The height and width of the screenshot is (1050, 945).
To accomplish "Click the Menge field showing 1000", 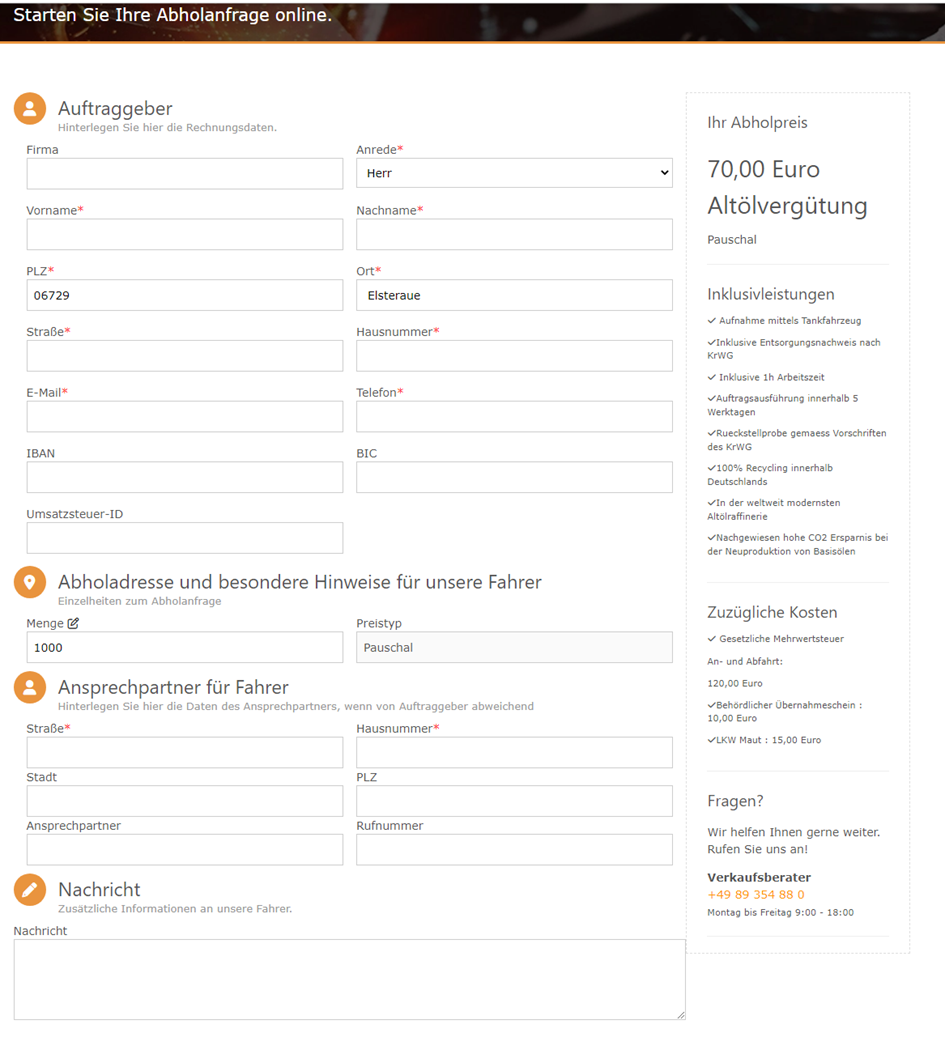I will [185, 648].
